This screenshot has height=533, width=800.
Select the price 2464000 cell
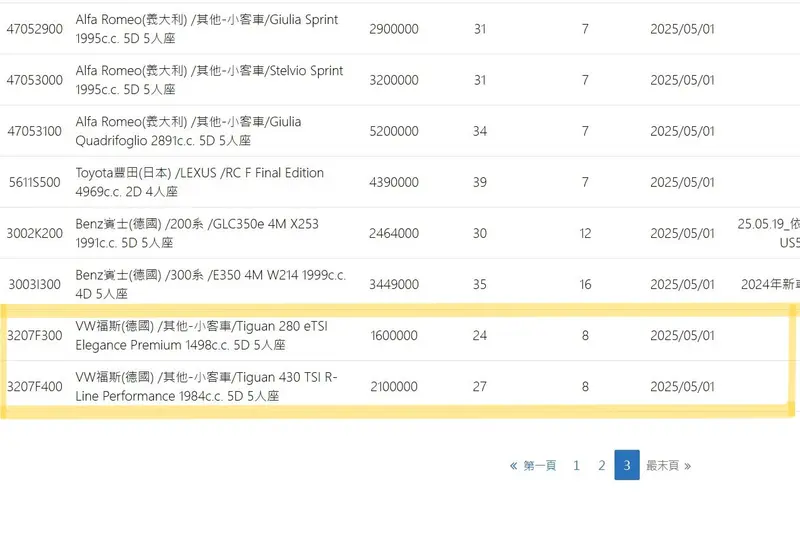(x=394, y=233)
